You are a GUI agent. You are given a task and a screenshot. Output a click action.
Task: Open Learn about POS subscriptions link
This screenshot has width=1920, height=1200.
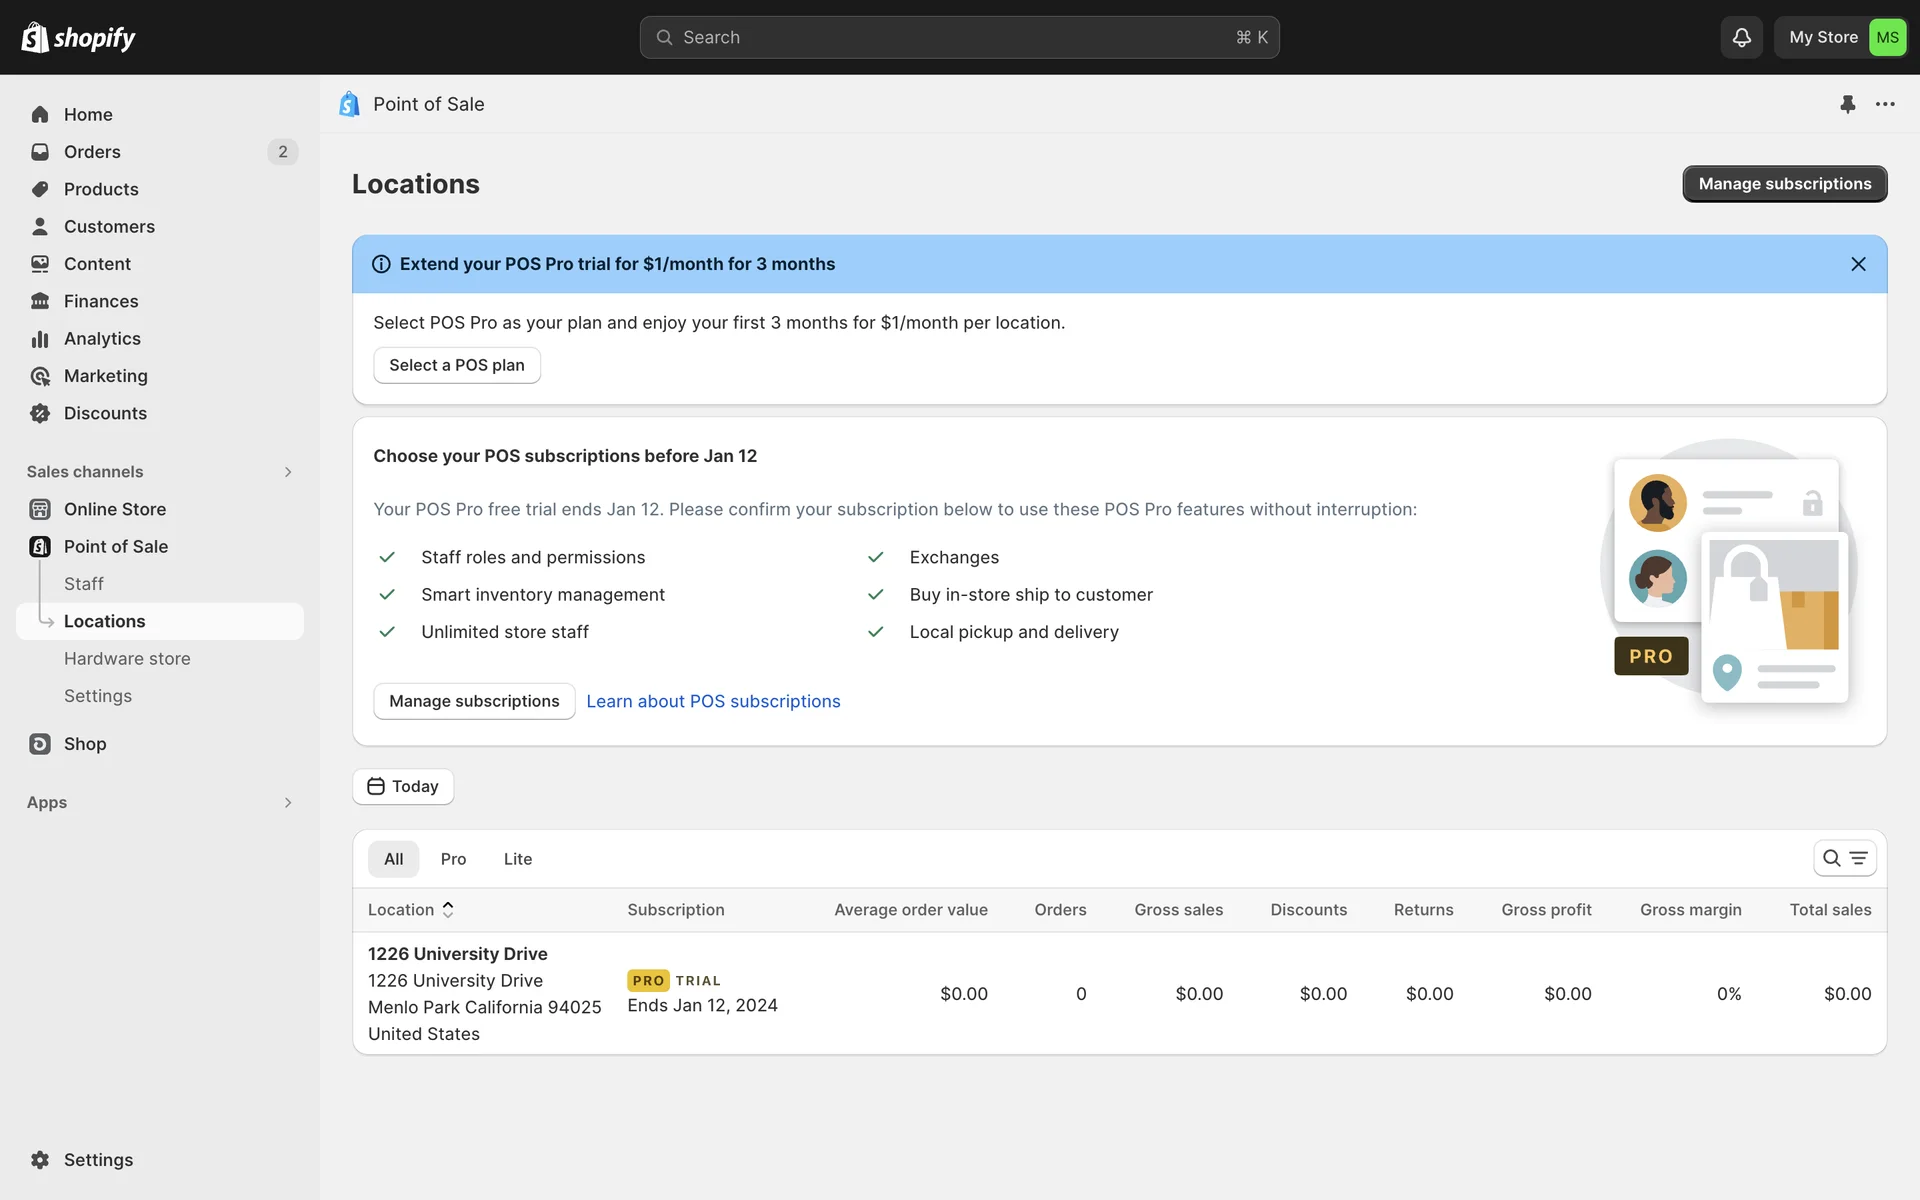click(713, 701)
